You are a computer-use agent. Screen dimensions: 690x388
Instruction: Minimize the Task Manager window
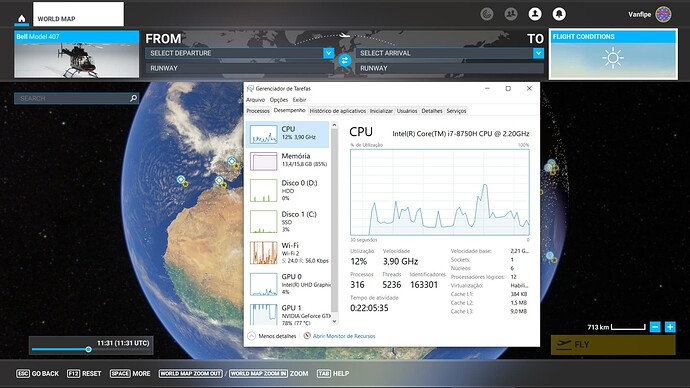[x=487, y=88]
